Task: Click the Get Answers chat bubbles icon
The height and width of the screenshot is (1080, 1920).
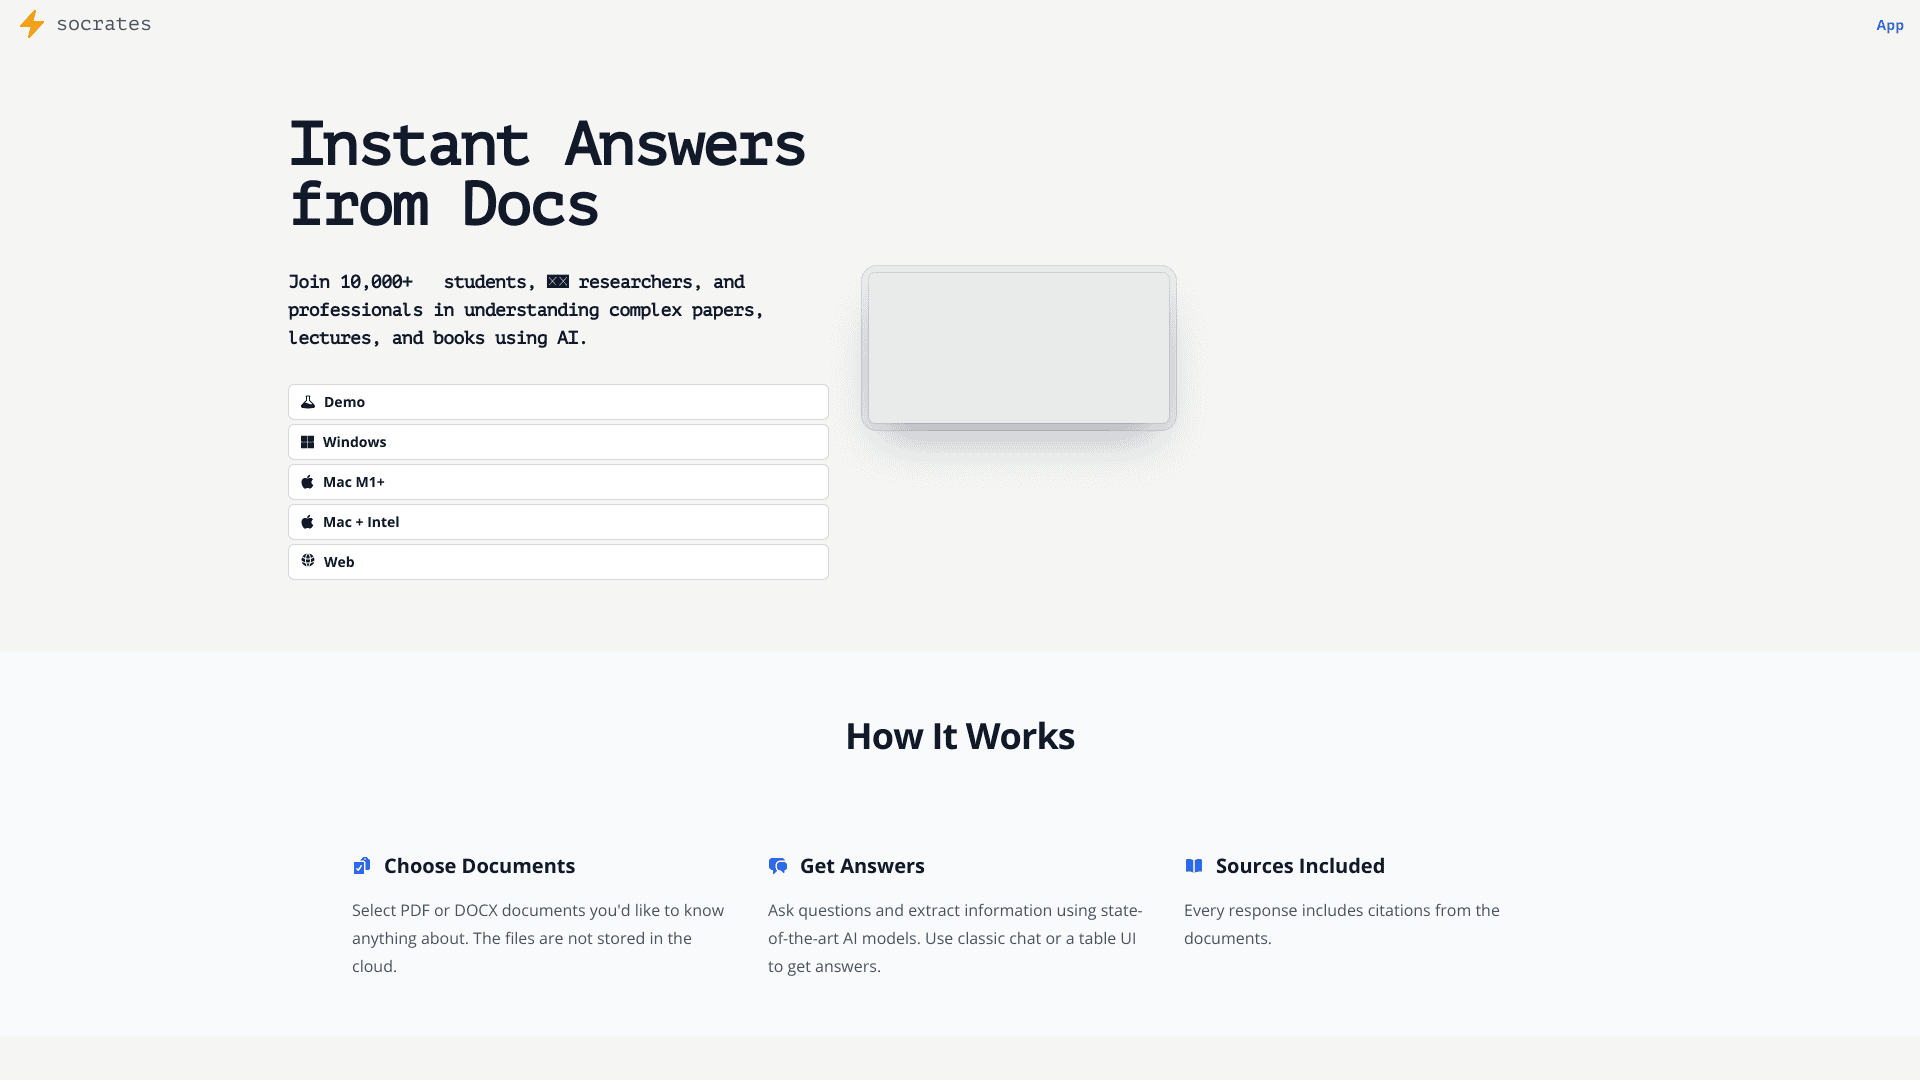Action: point(778,865)
